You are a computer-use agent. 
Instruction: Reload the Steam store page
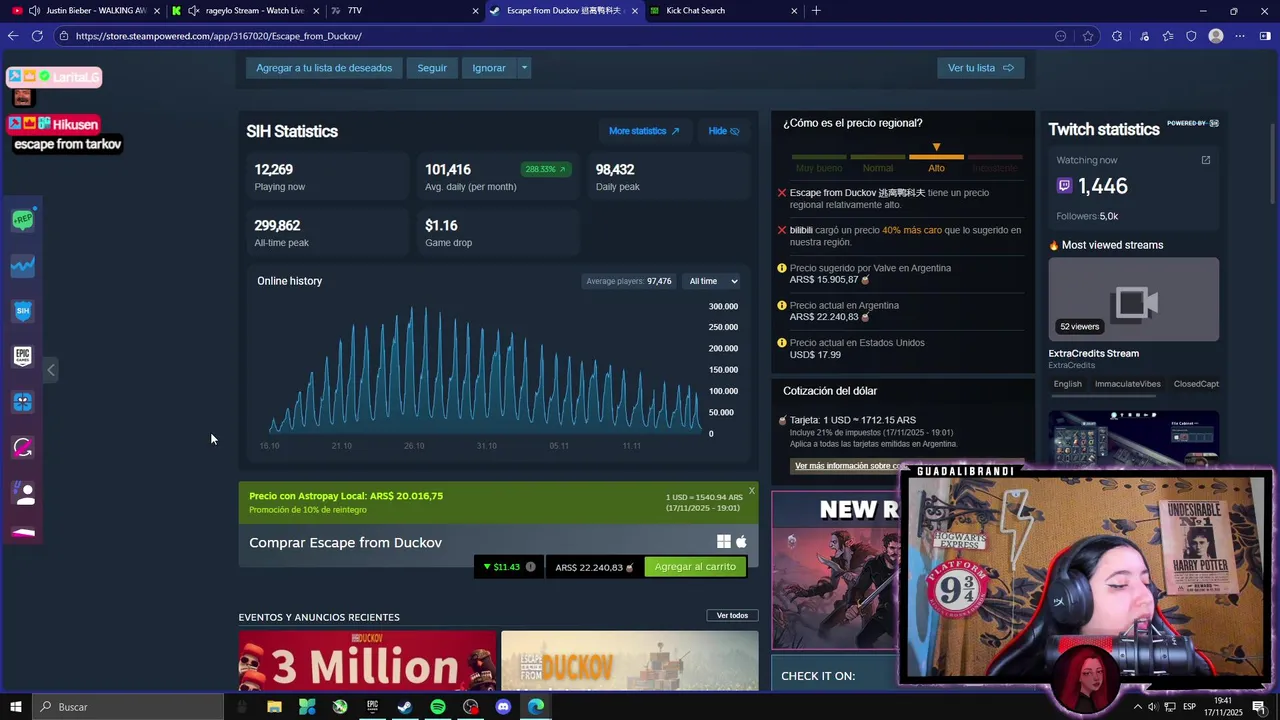coord(37,36)
